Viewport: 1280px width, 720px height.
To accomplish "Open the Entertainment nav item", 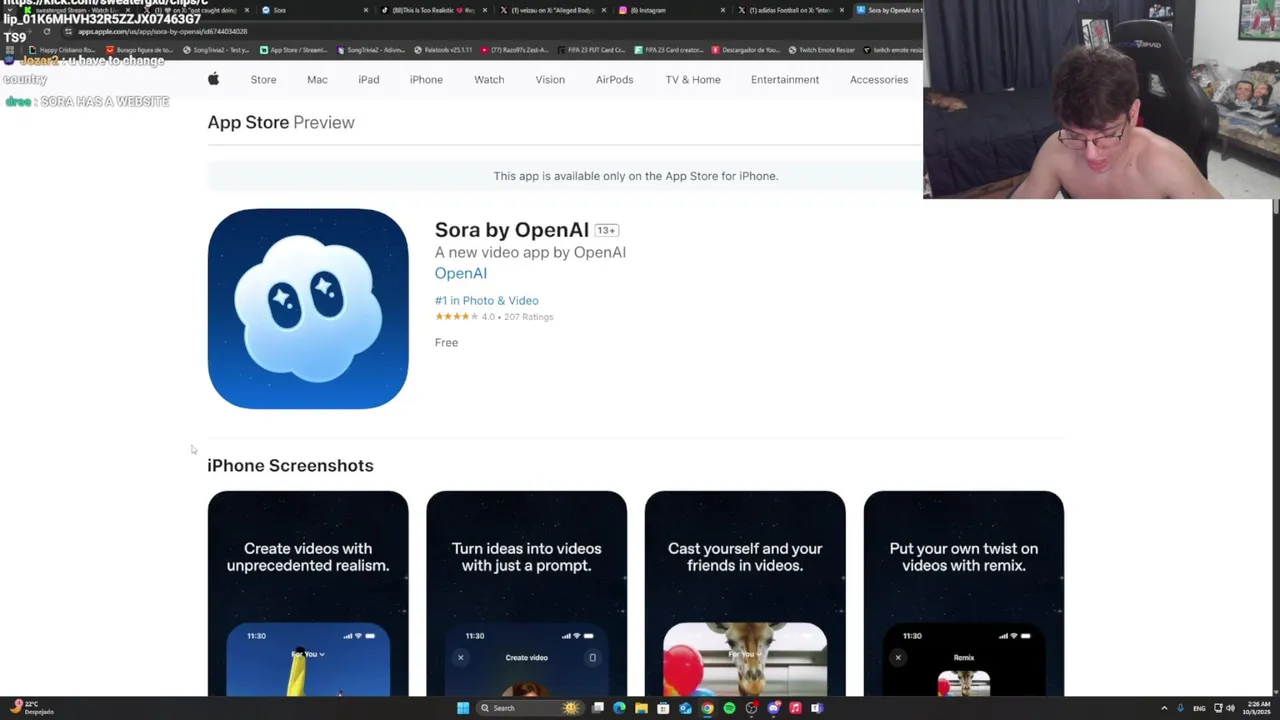I will 785,79.
